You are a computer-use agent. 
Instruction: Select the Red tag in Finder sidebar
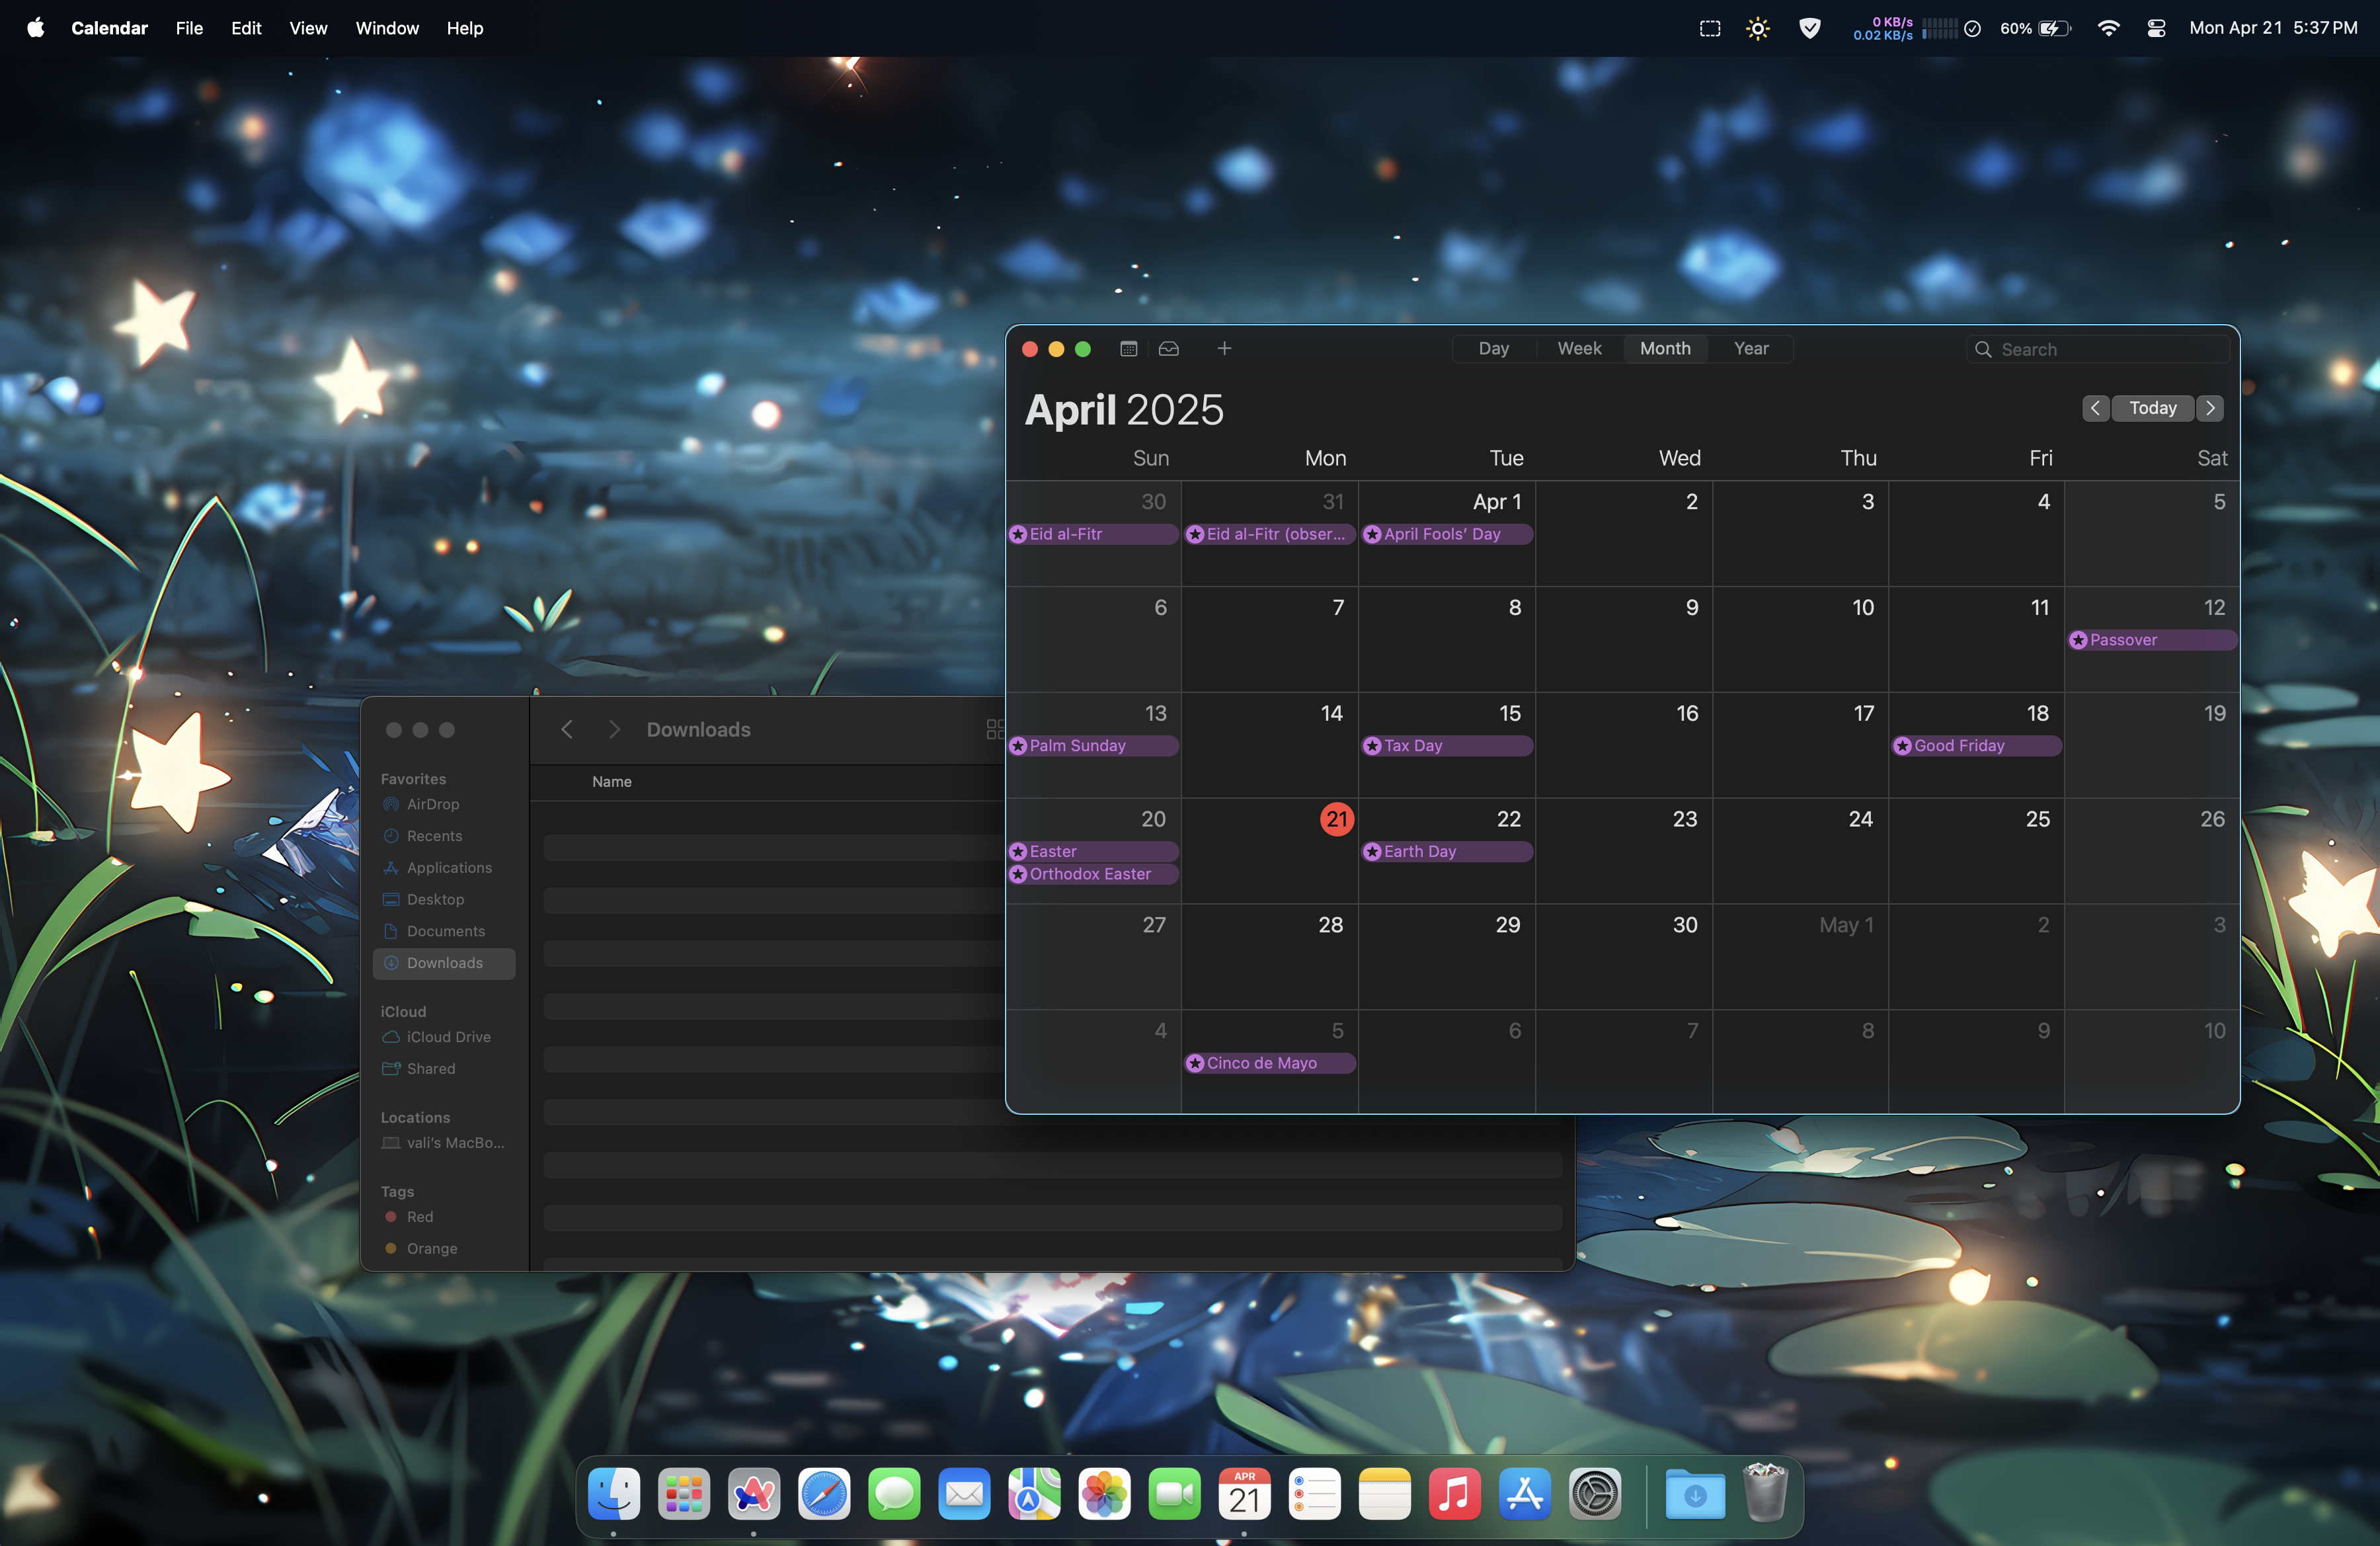pyautogui.click(x=419, y=1217)
